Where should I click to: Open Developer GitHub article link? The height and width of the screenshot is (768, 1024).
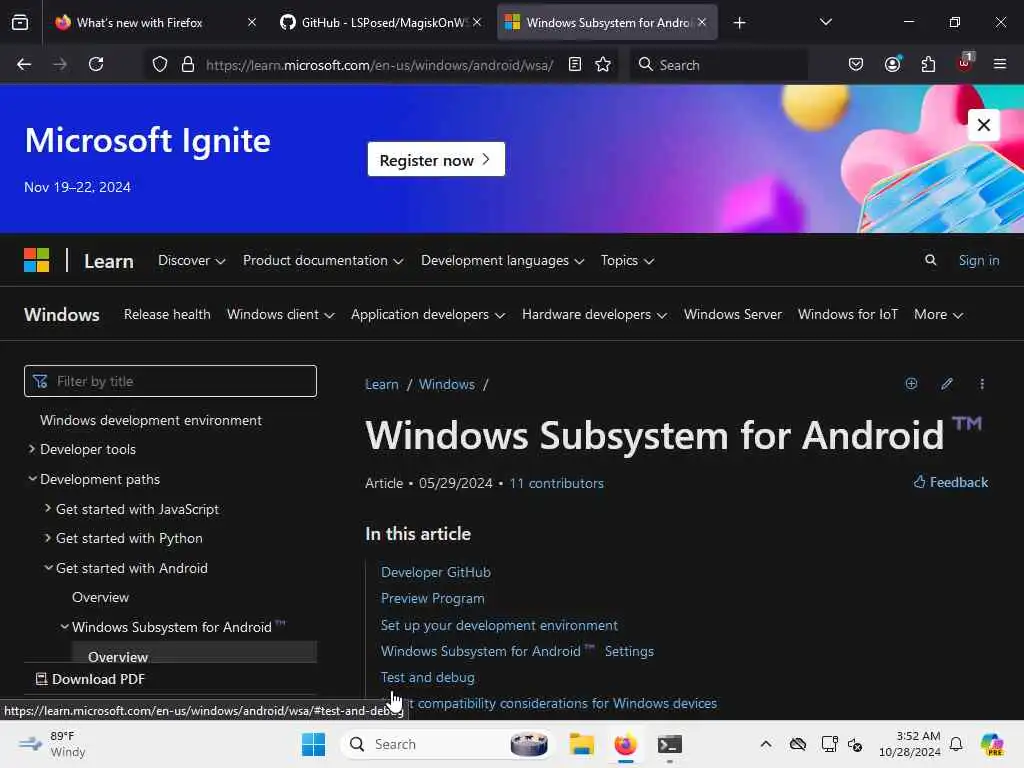[436, 572]
